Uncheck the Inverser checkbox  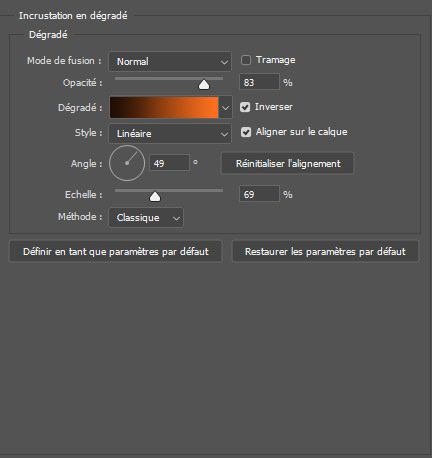click(245, 107)
